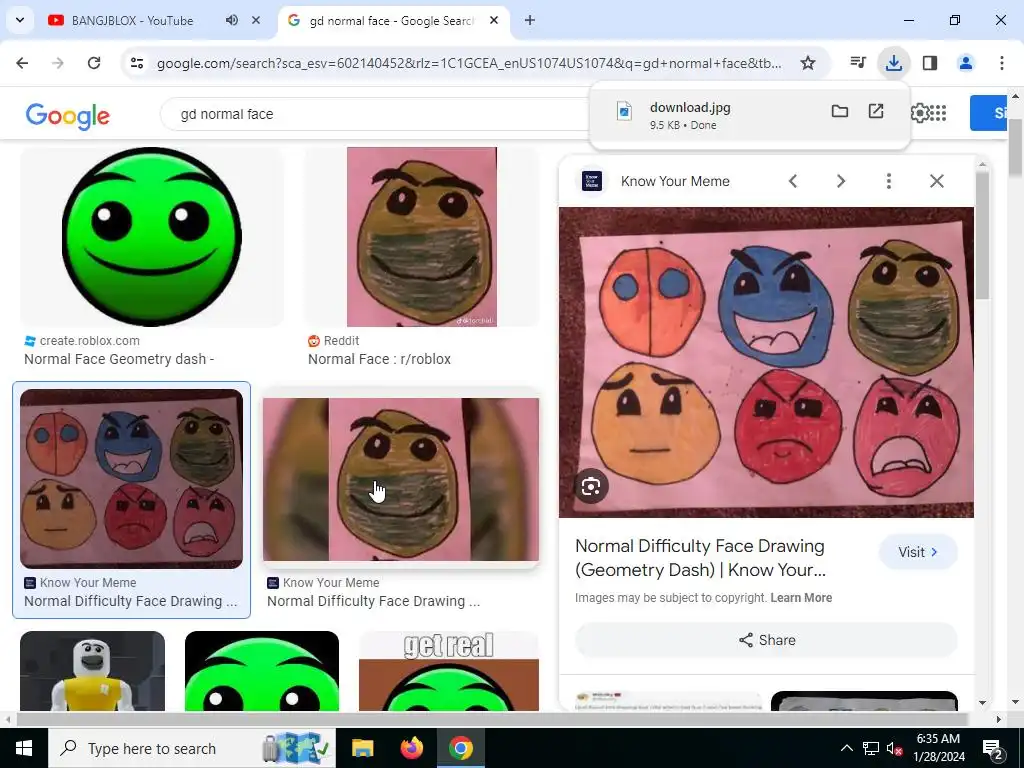Open the Reddit Normal Face image thumbnail
Screen dimensions: 1024x768
tap(422, 236)
